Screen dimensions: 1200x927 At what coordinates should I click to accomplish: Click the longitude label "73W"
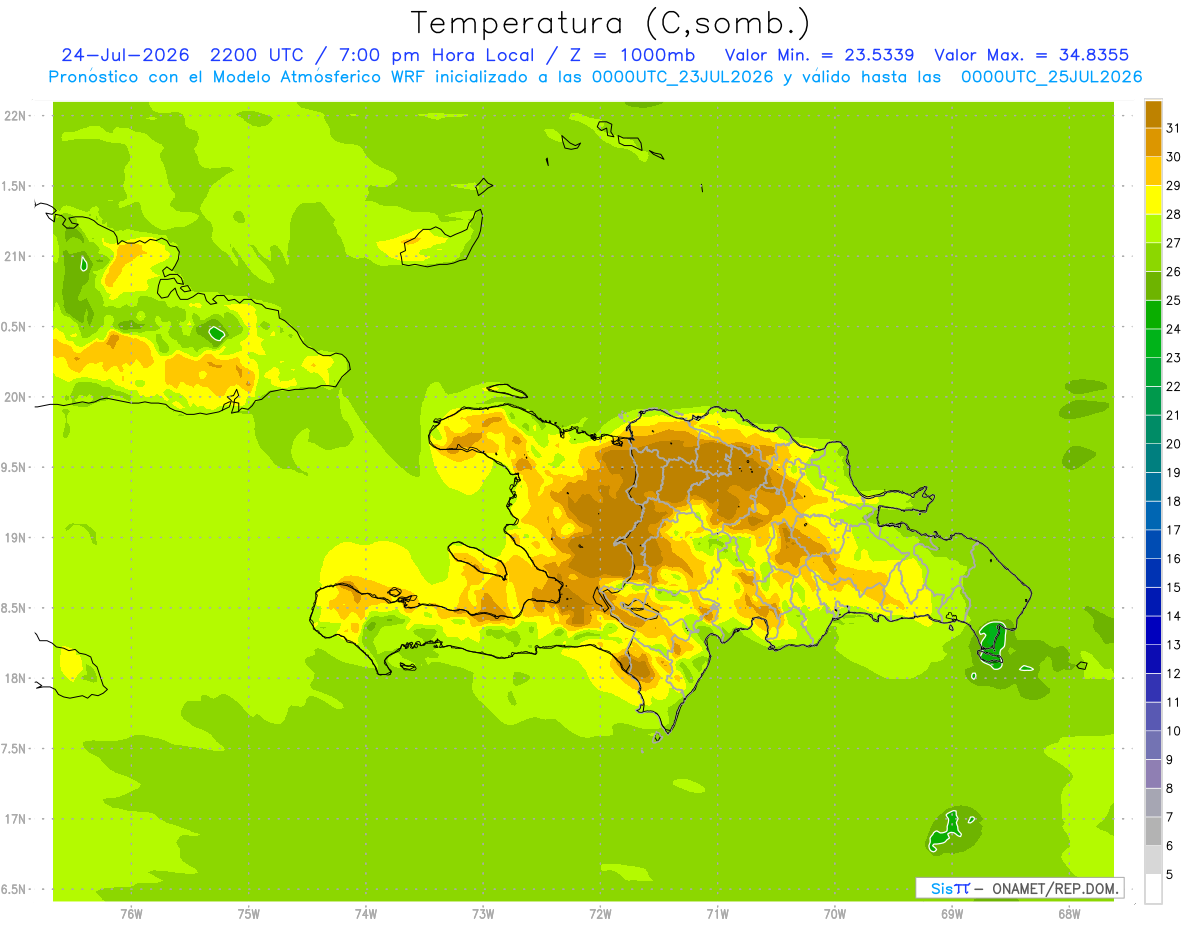click(x=483, y=913)
